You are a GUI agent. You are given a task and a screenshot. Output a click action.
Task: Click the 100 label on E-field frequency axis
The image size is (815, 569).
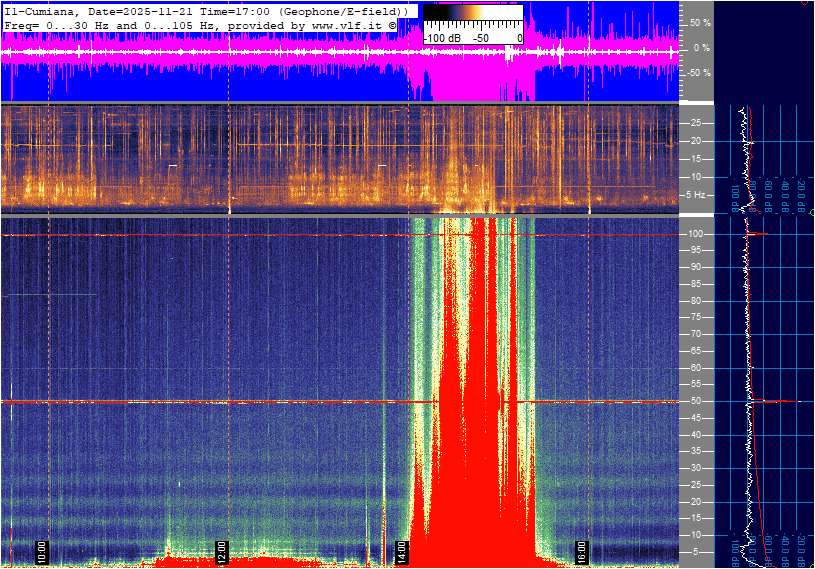[x=696, y=234]
